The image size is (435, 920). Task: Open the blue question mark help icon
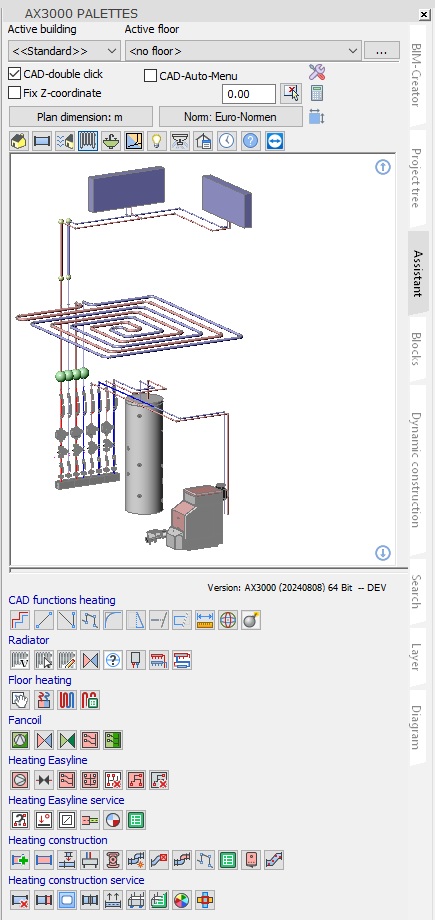(251, 141)
